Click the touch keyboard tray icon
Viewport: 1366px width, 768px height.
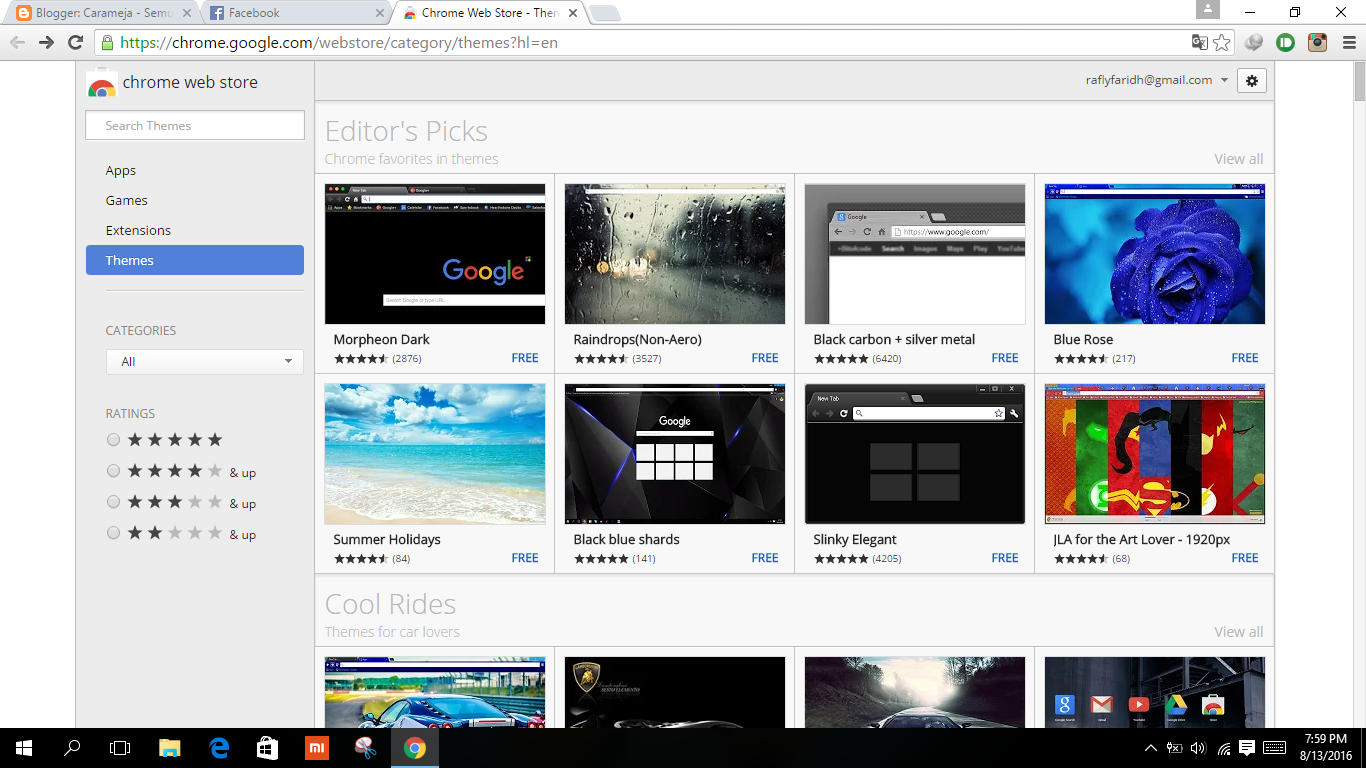[x=1274, y=747]
